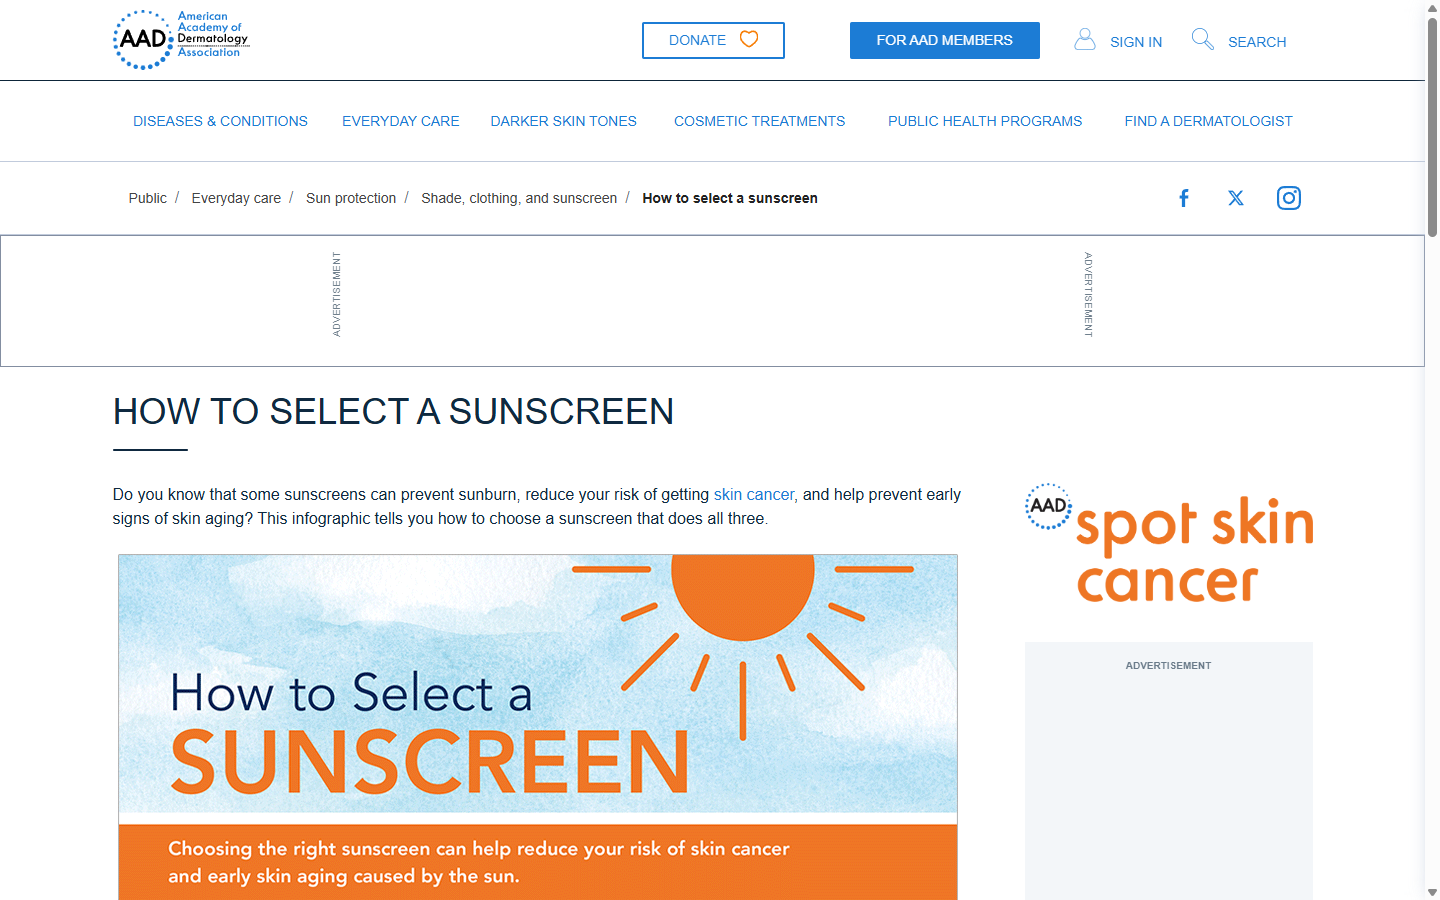Open the AAD logo home link

[x=181, y=39]
